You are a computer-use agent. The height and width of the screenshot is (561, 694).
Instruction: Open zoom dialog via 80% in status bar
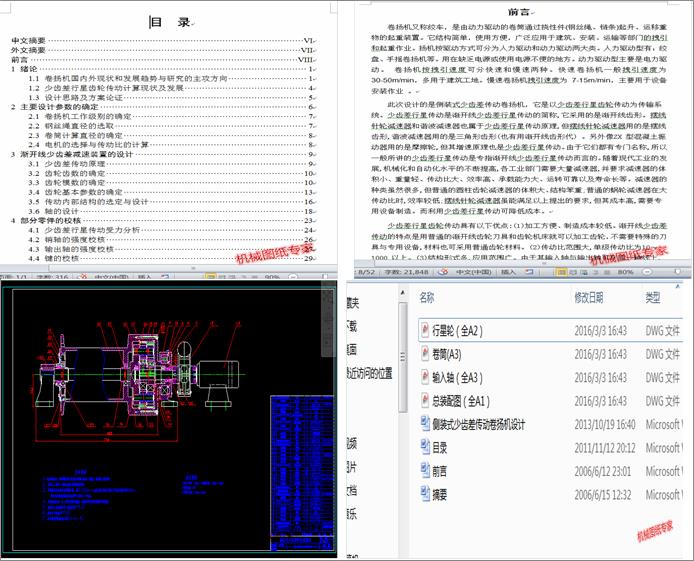625,272
